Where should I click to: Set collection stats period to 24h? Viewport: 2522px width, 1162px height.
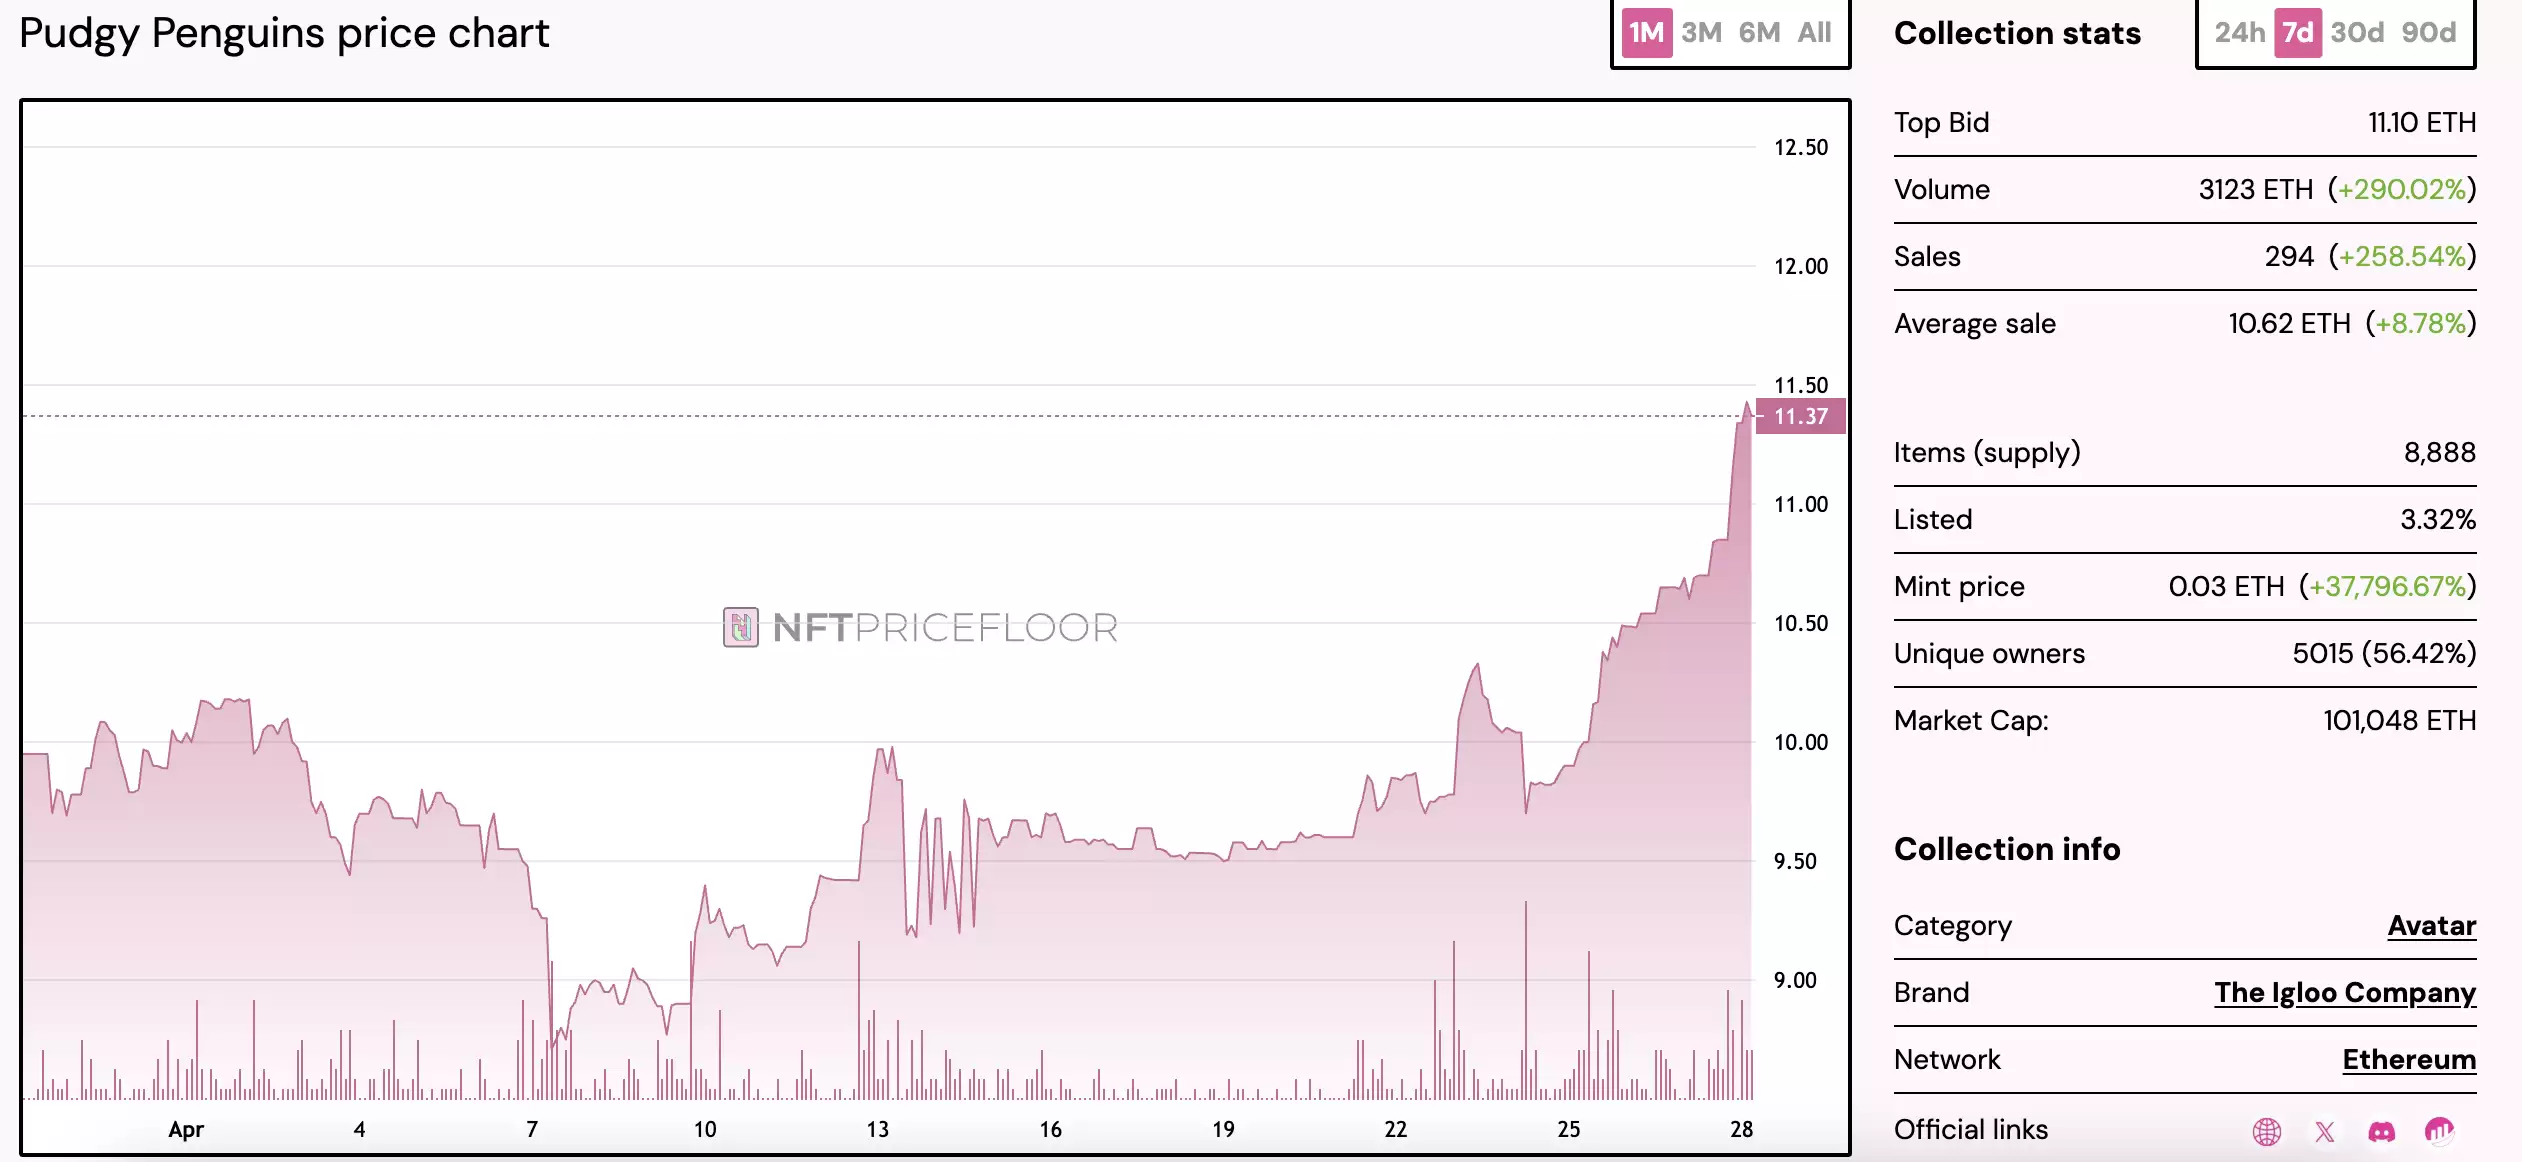point(2239,33)
